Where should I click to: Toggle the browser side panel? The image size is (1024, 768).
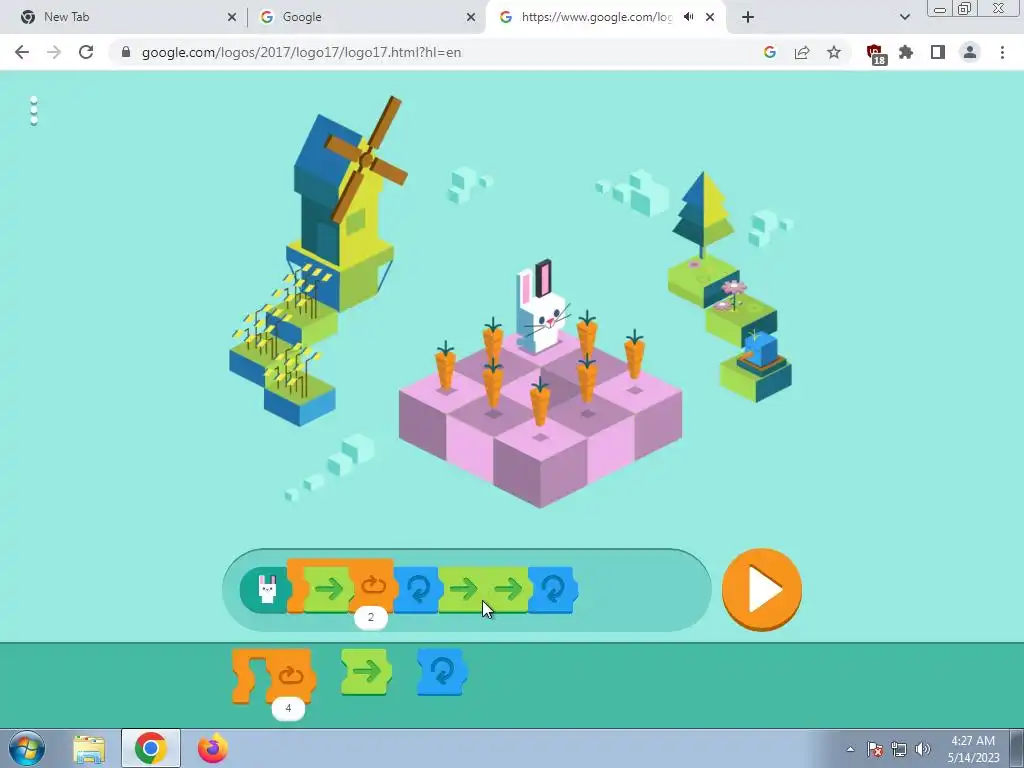click(x=938, y=52)
